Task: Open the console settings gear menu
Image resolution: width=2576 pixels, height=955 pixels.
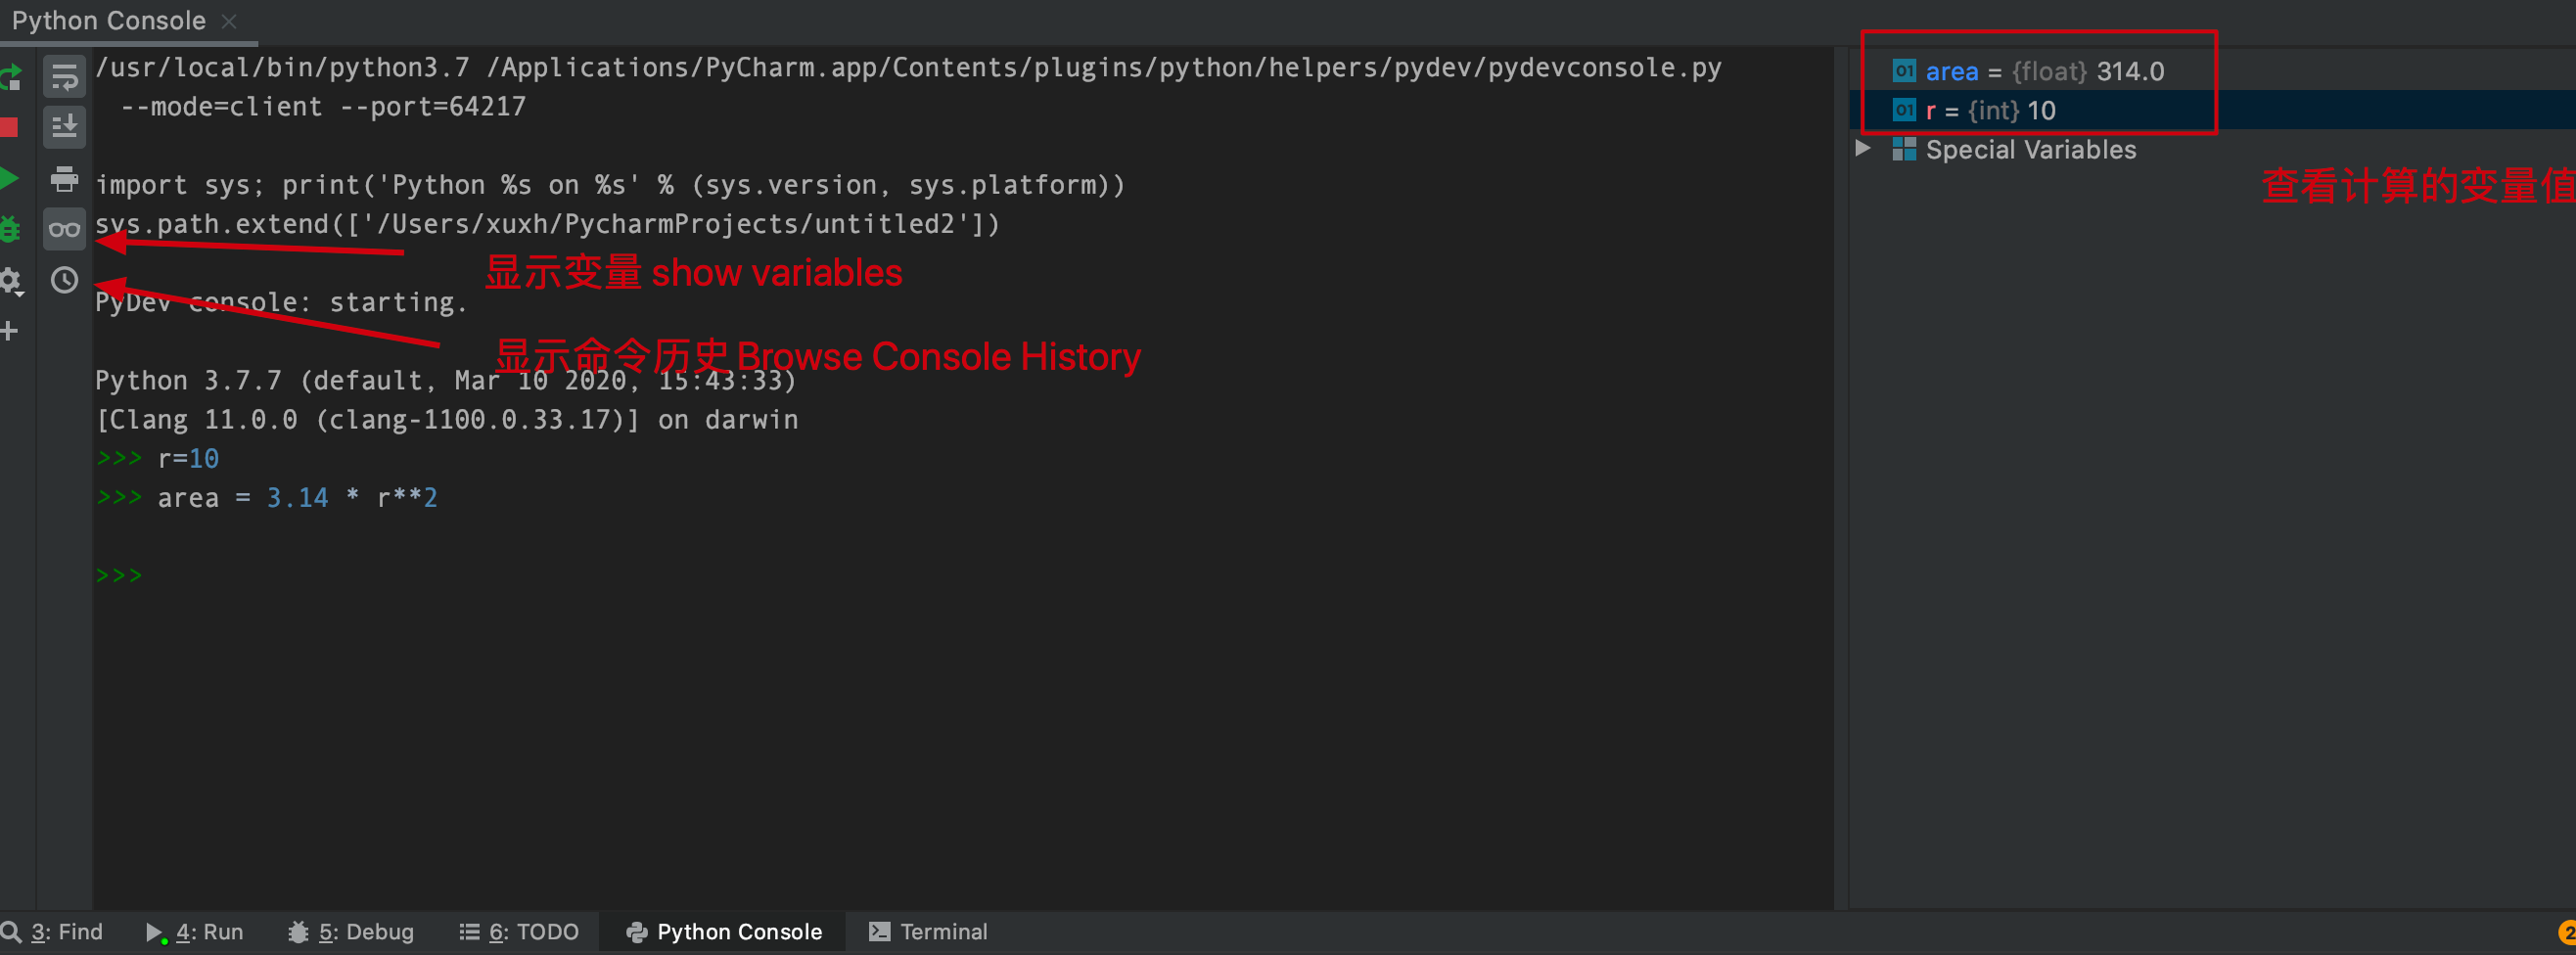Action: click(11, 281)
